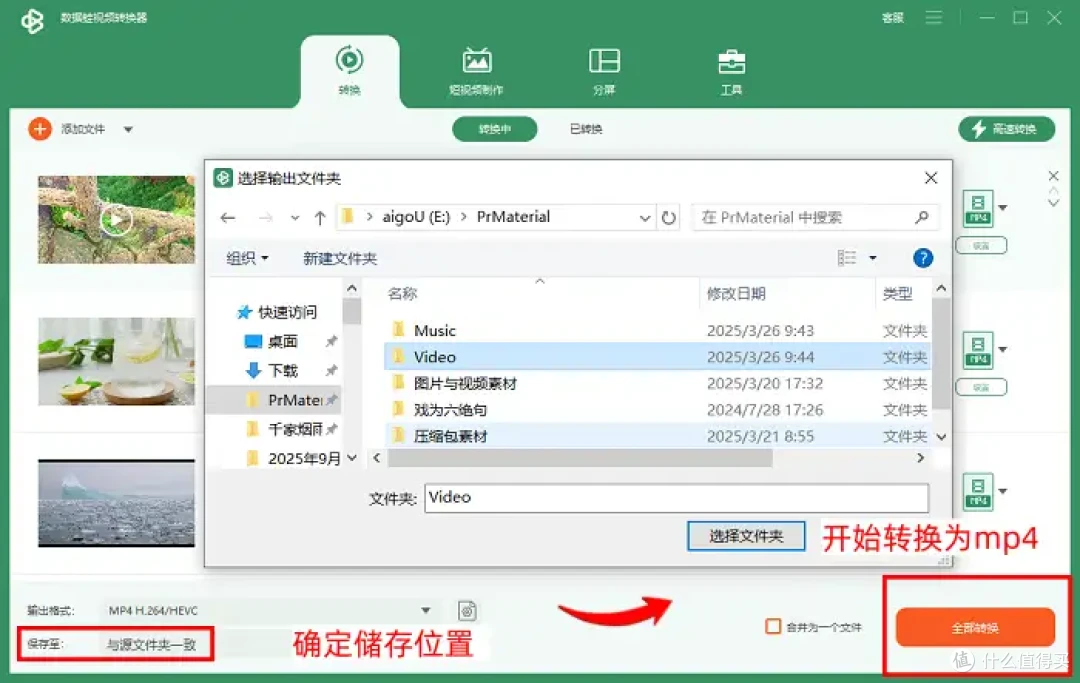Click the orange add file plus icon
This screenshot has width=1080, height=683.
tap(40, 129)
